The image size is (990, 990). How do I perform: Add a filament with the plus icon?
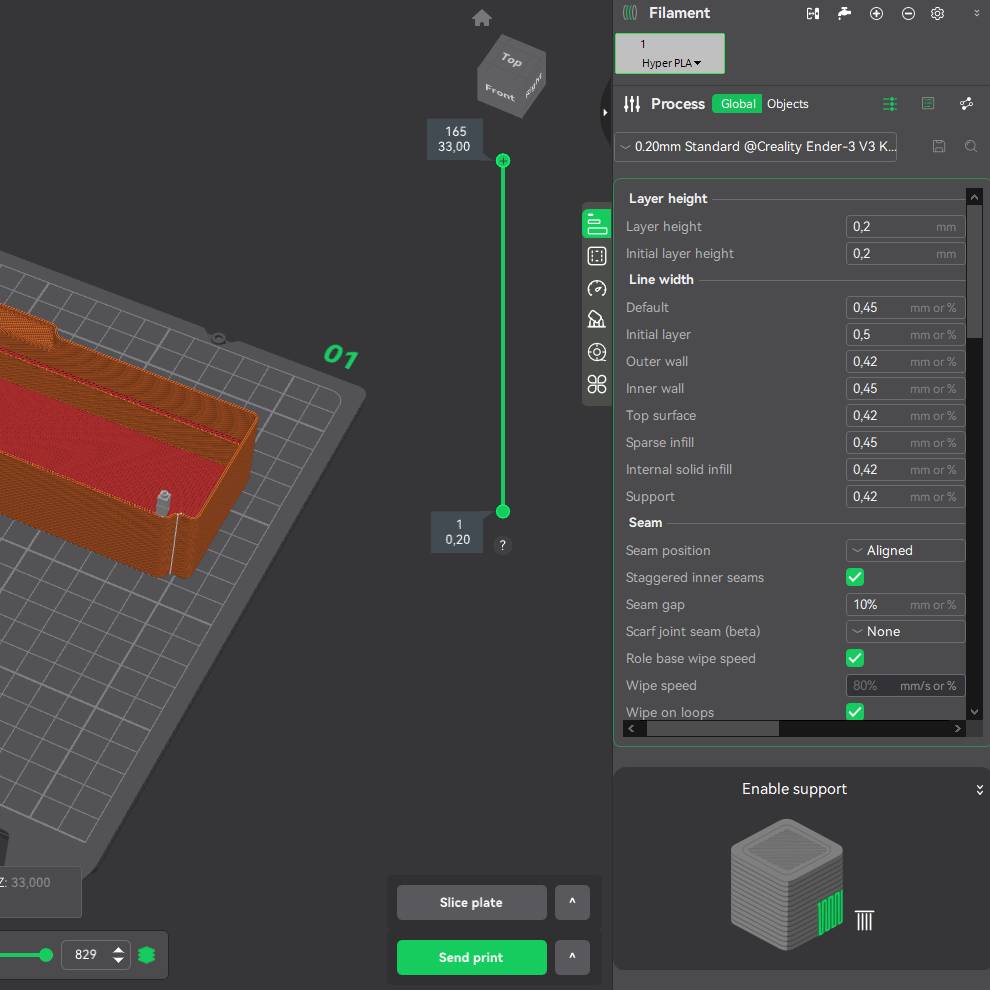[x=876, y=13]
